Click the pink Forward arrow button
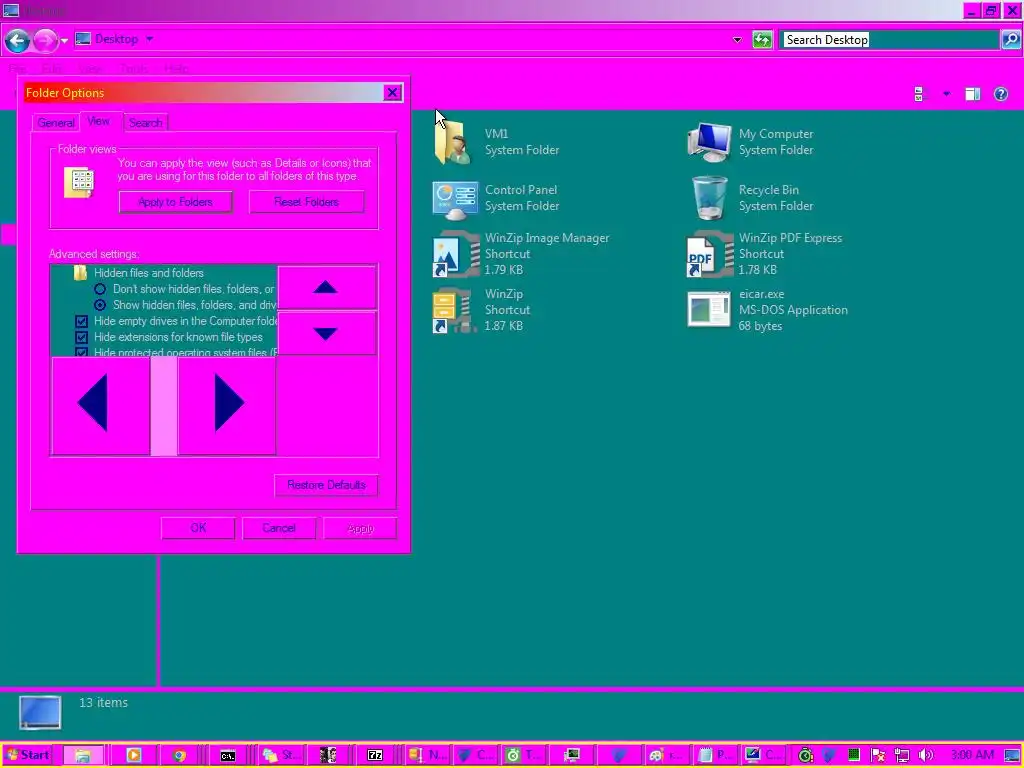The height and width of the screenshot is (768, 1024). tap(45, 40)
